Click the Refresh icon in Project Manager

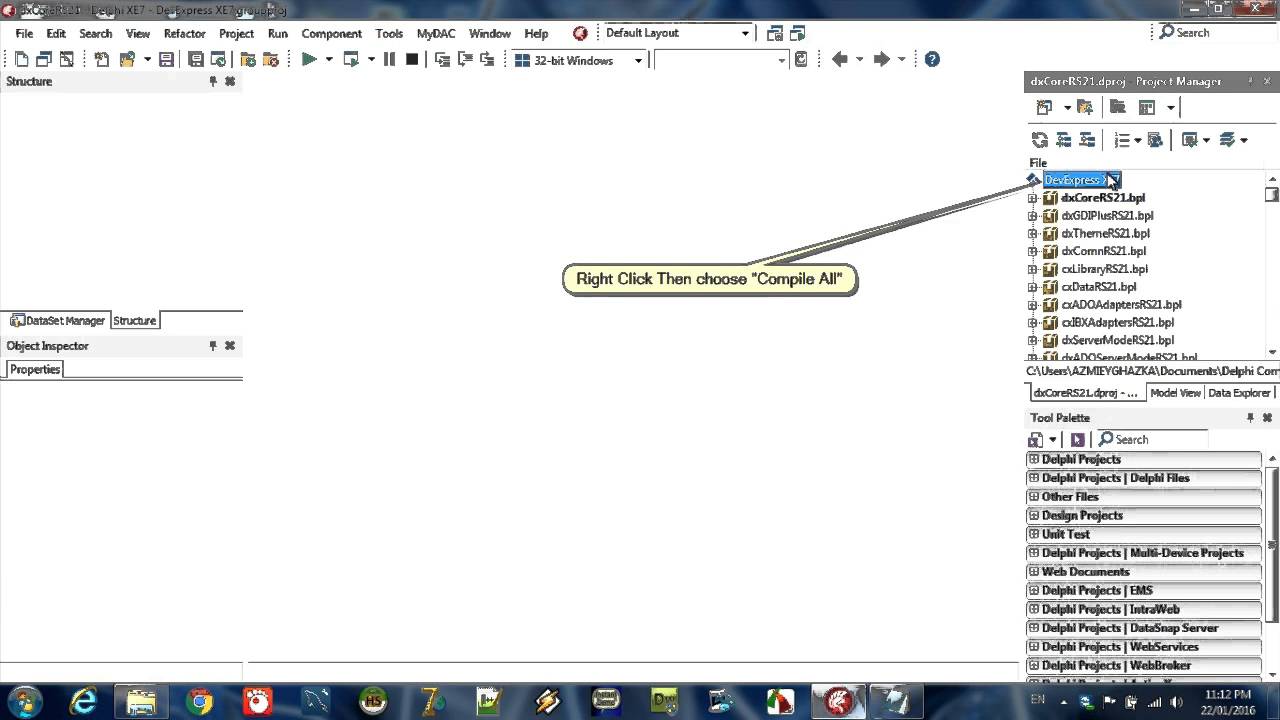1040,140
